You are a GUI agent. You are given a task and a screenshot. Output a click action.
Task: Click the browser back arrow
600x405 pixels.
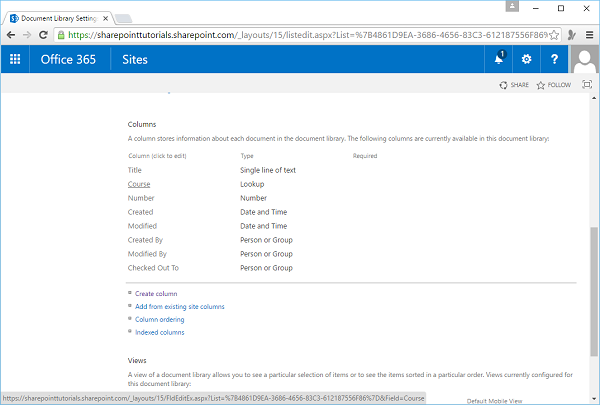point(11,34)
